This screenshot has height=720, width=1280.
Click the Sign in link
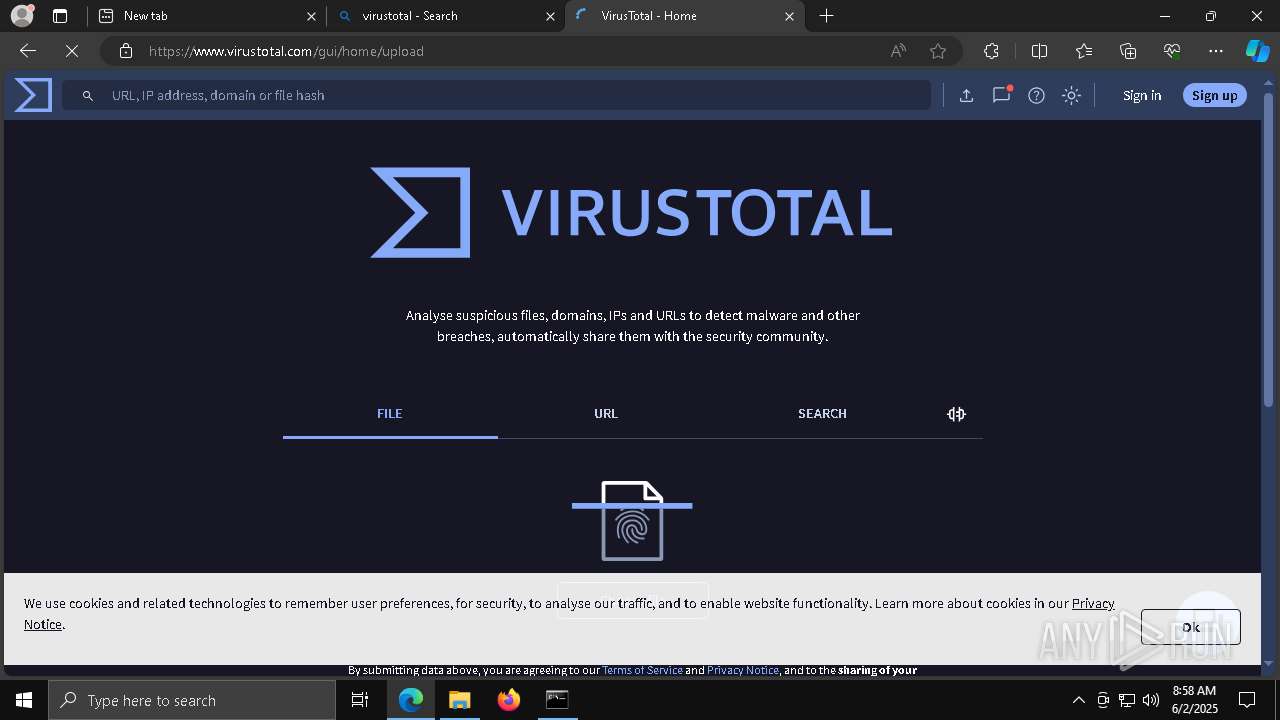point(1142,95)
